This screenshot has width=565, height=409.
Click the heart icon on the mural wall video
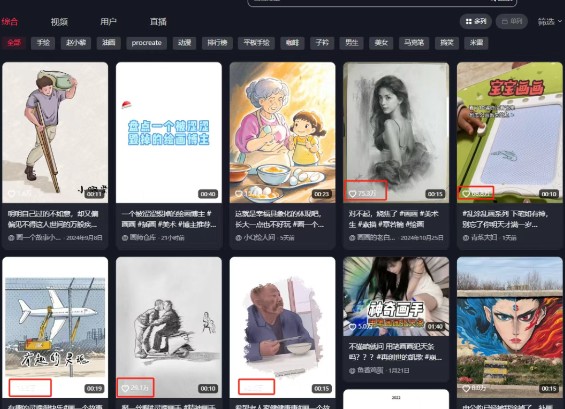(466, 388)
